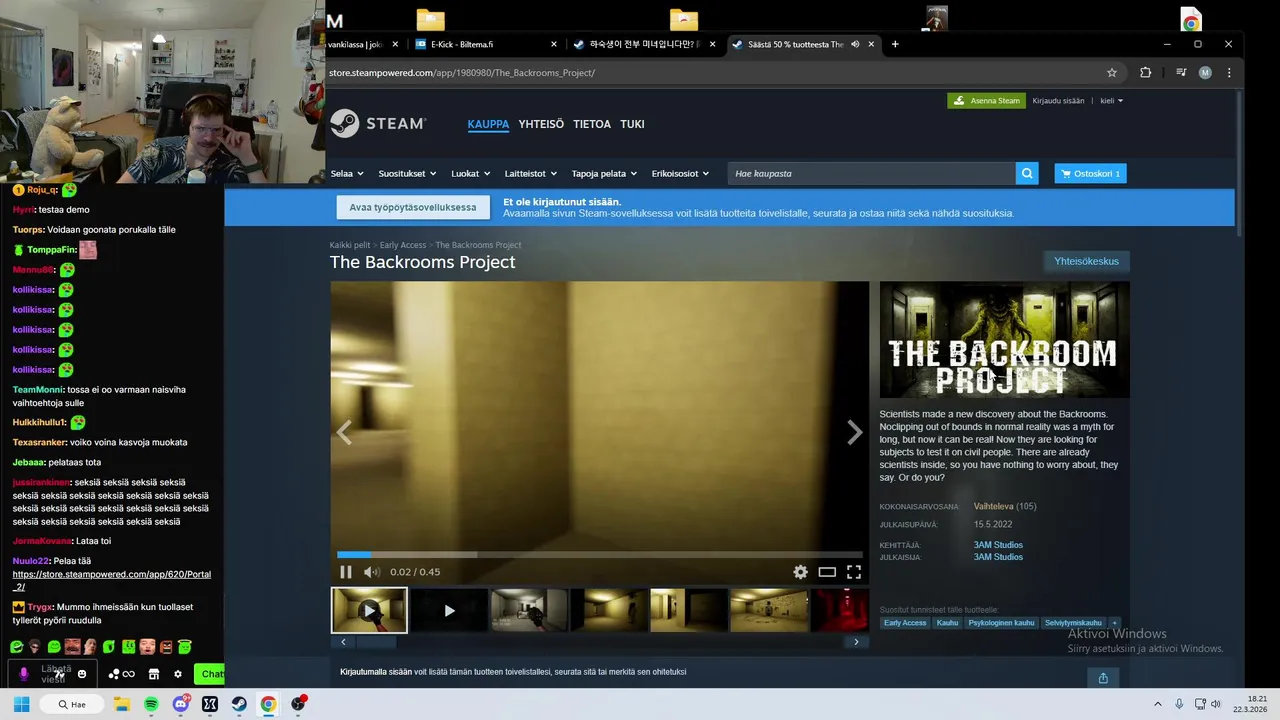Viewport: 1280px width, 720px height.
Task: Open Steam from the taskbar
Action: tap(239, 704)
